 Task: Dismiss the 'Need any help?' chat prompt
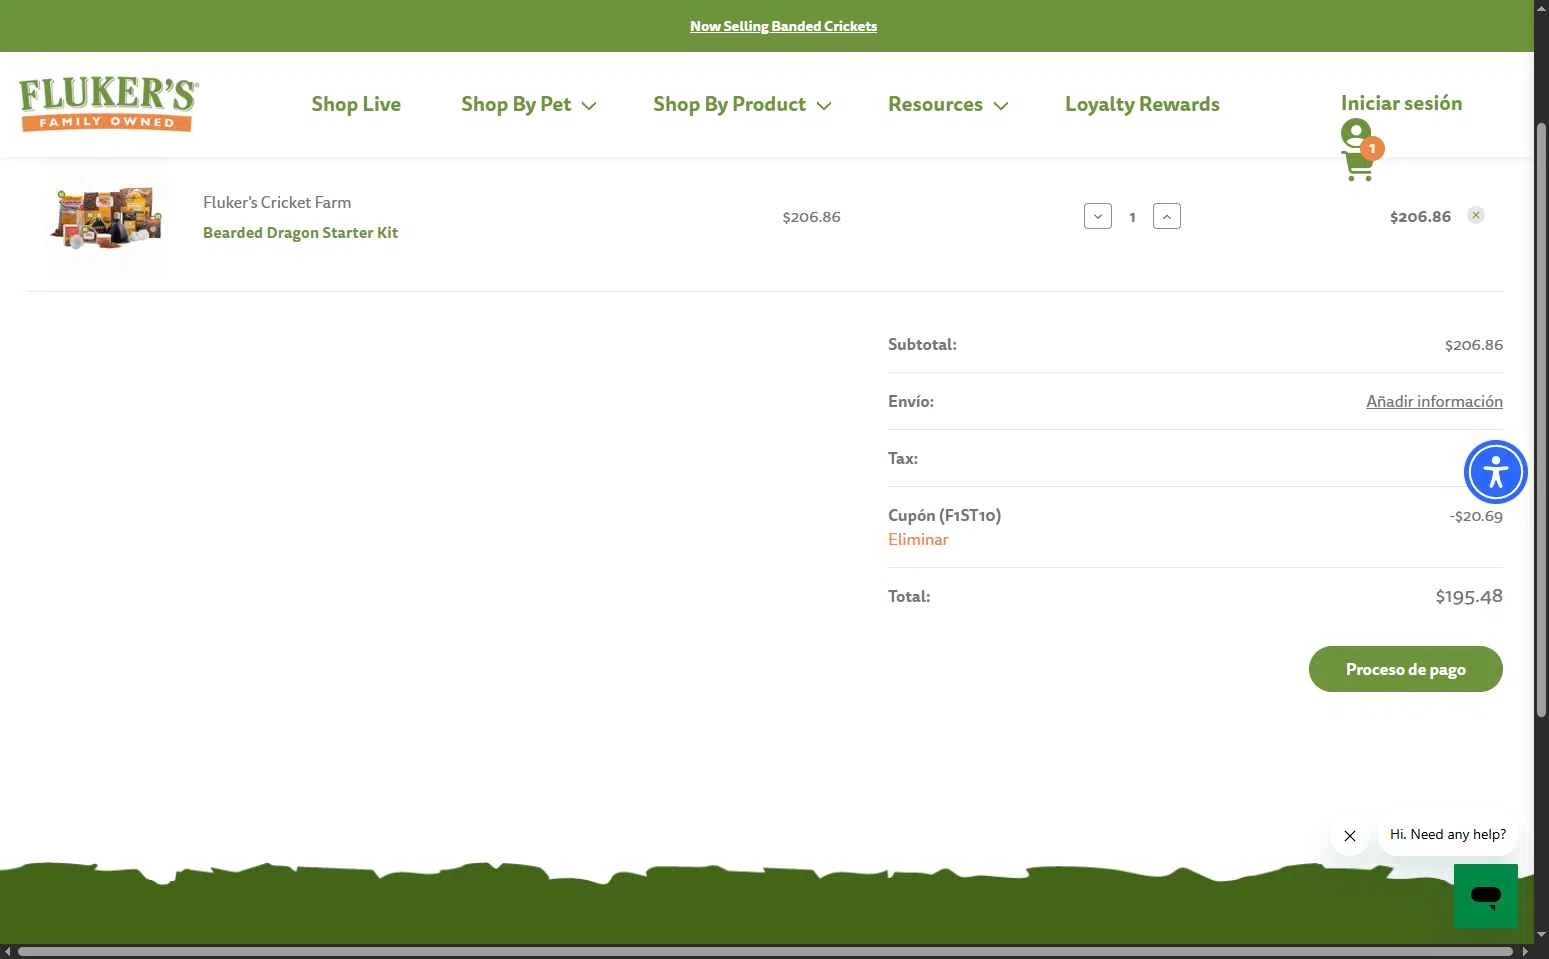click(1349, 836)
